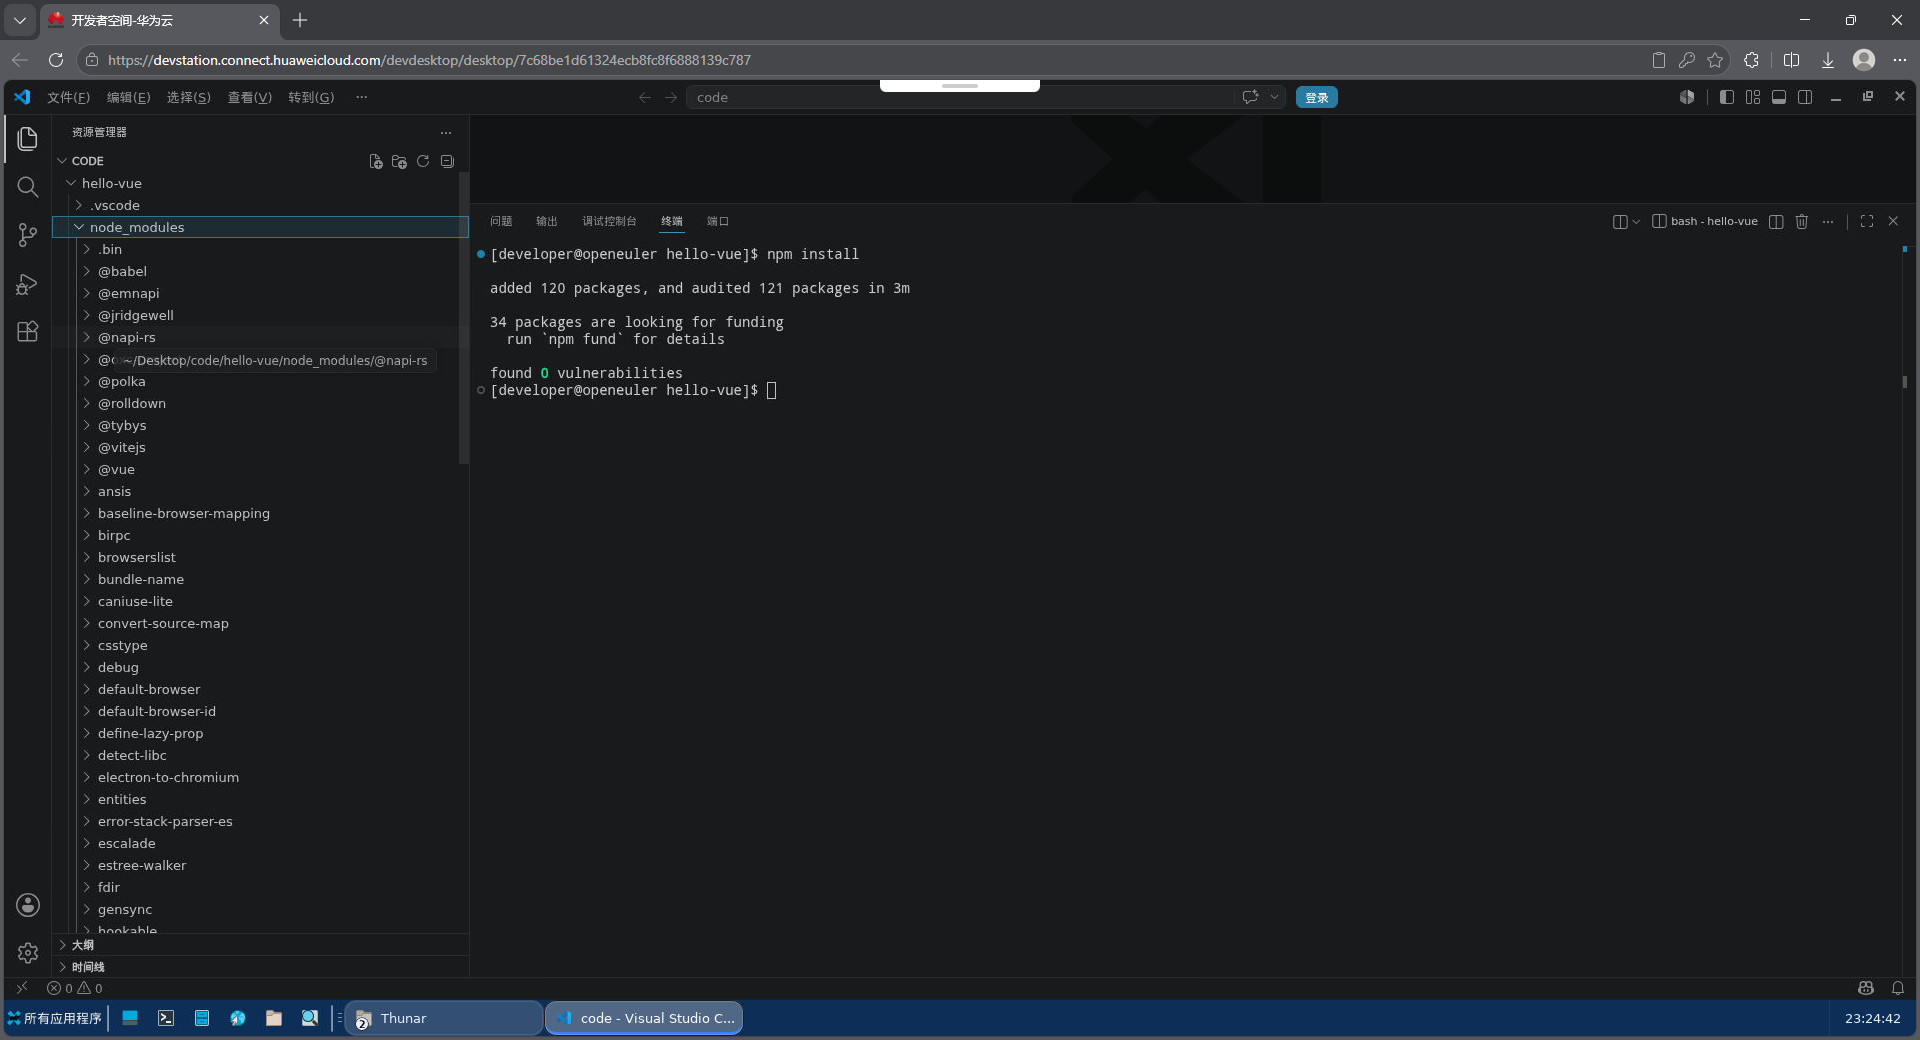Expand the 时间线 timeline section
This screenshot has height=1040, width=1920.
[260, 967]
